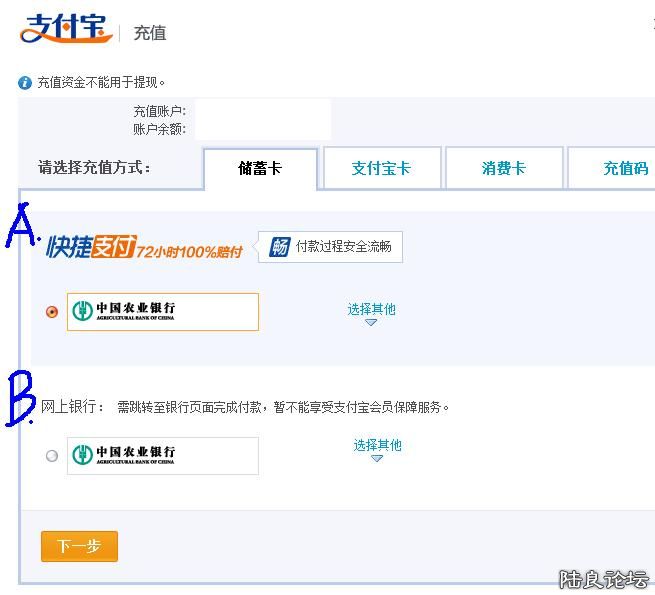Expand the arrow below 选择其他 in 网上银行 section
The height and width of the screenshot is (595, 655).
point(377,459)
